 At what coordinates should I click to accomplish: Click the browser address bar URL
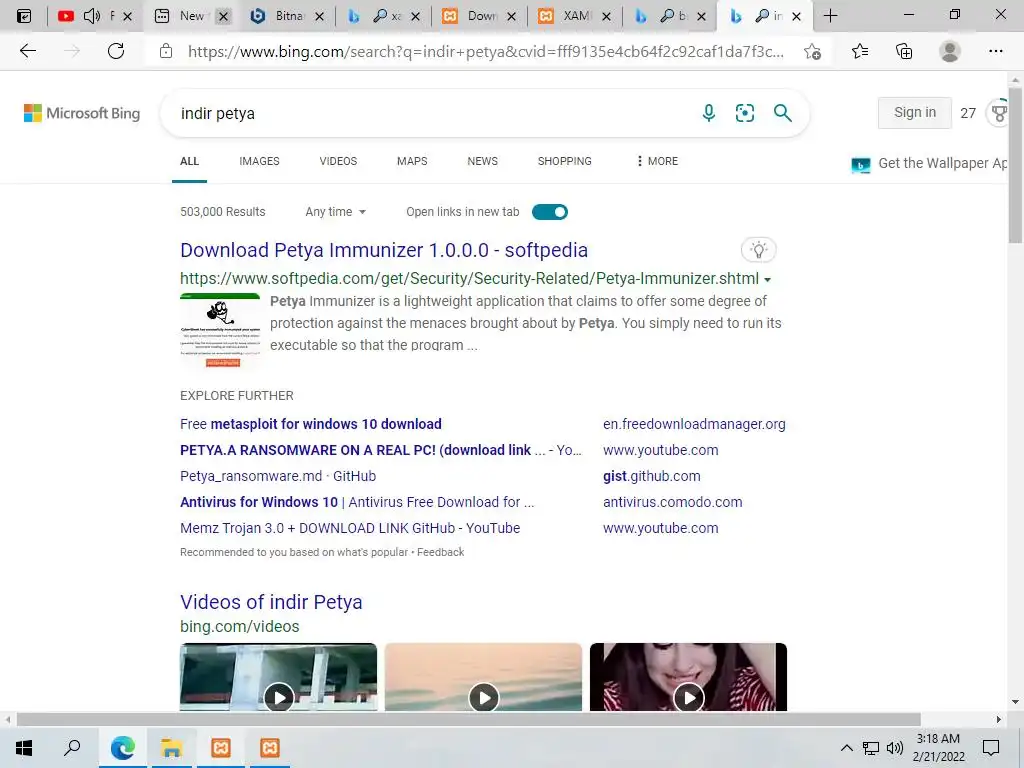pos(485,52)
